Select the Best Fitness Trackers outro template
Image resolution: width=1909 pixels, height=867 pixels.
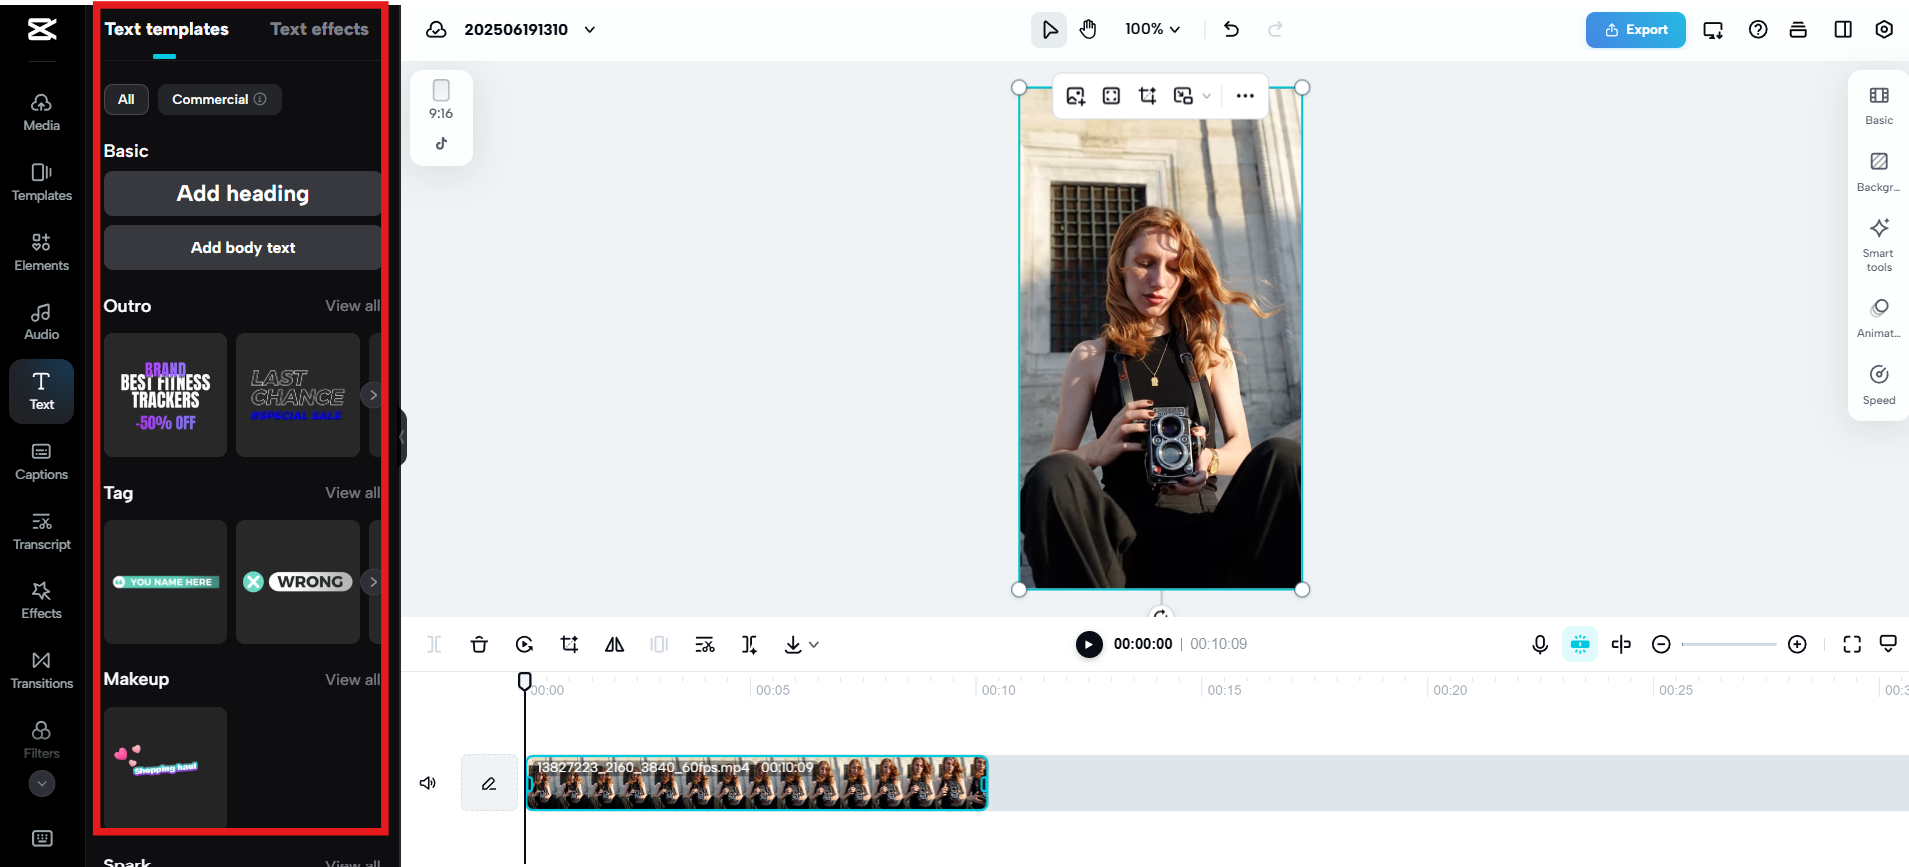pos(166,395)
